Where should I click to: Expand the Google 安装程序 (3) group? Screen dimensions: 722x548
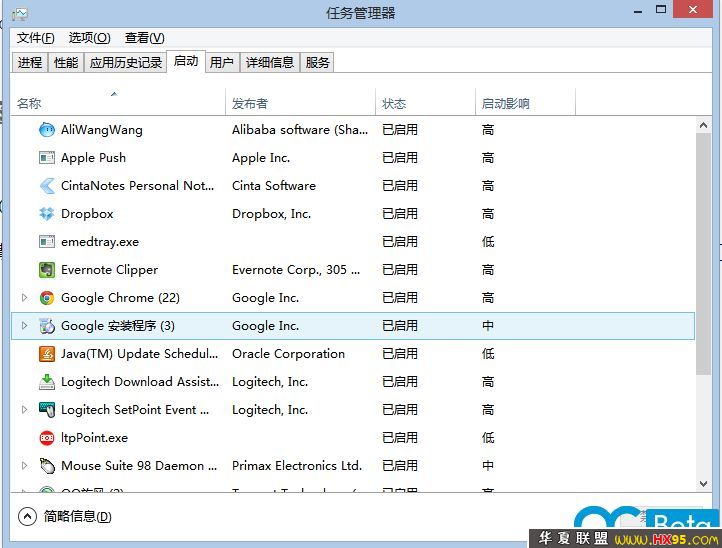[x=24, y=326]
